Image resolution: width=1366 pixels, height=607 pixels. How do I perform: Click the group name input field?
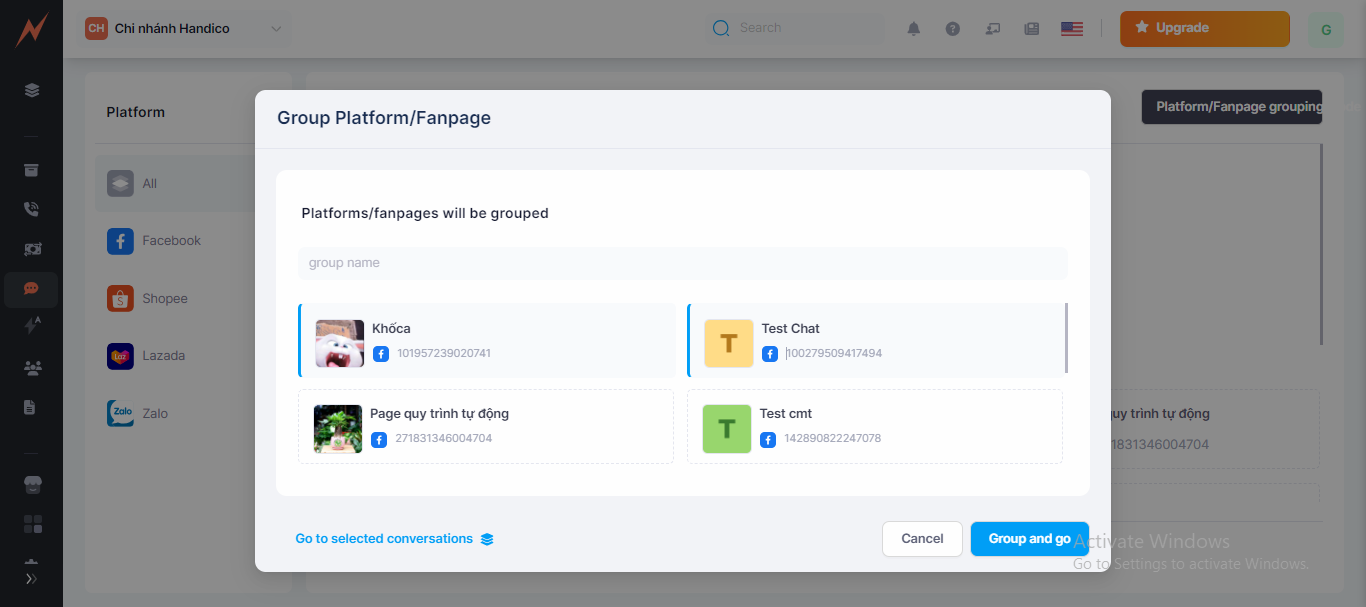point(682,263)
